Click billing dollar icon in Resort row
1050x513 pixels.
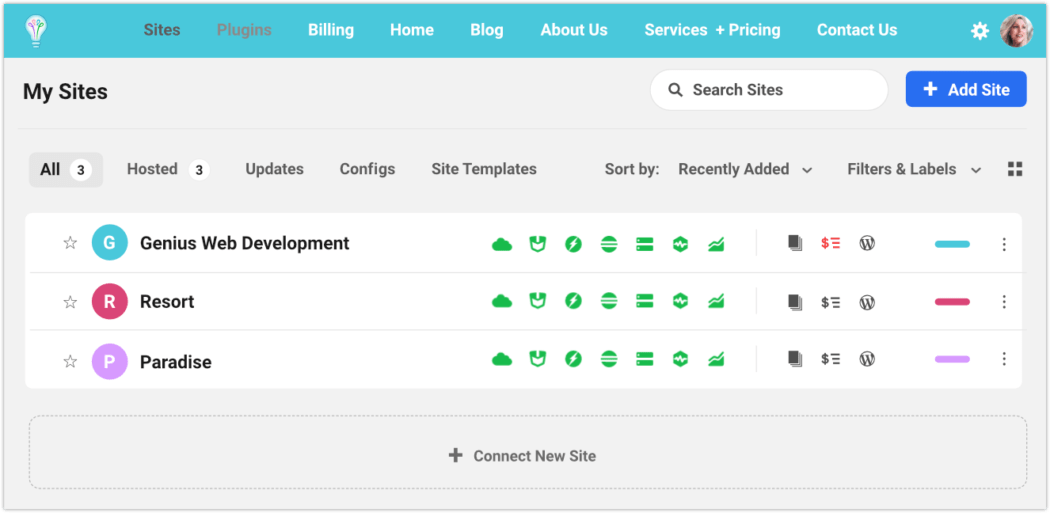(x=830, y=302)
